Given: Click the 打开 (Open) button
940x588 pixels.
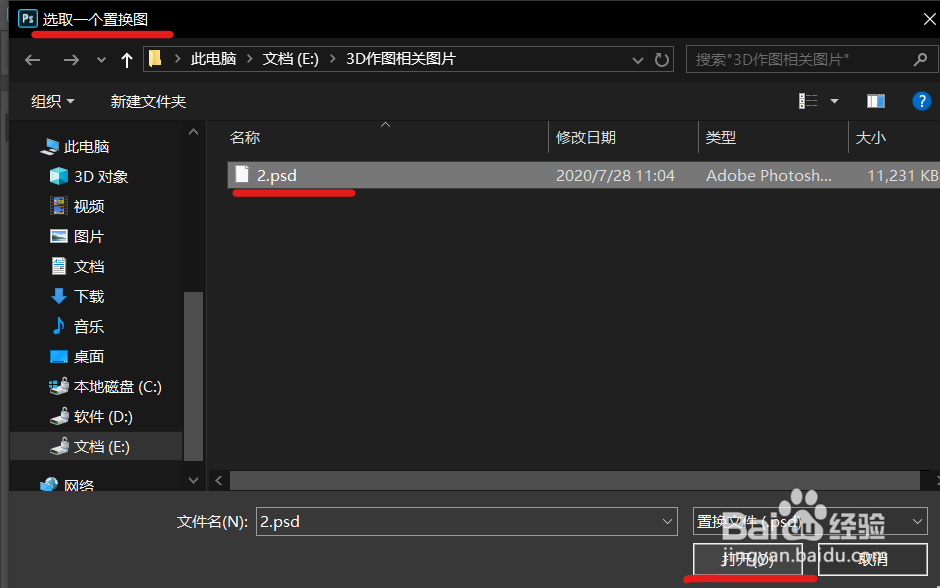Looking at the screenshot, I should [x=751, y=560].
